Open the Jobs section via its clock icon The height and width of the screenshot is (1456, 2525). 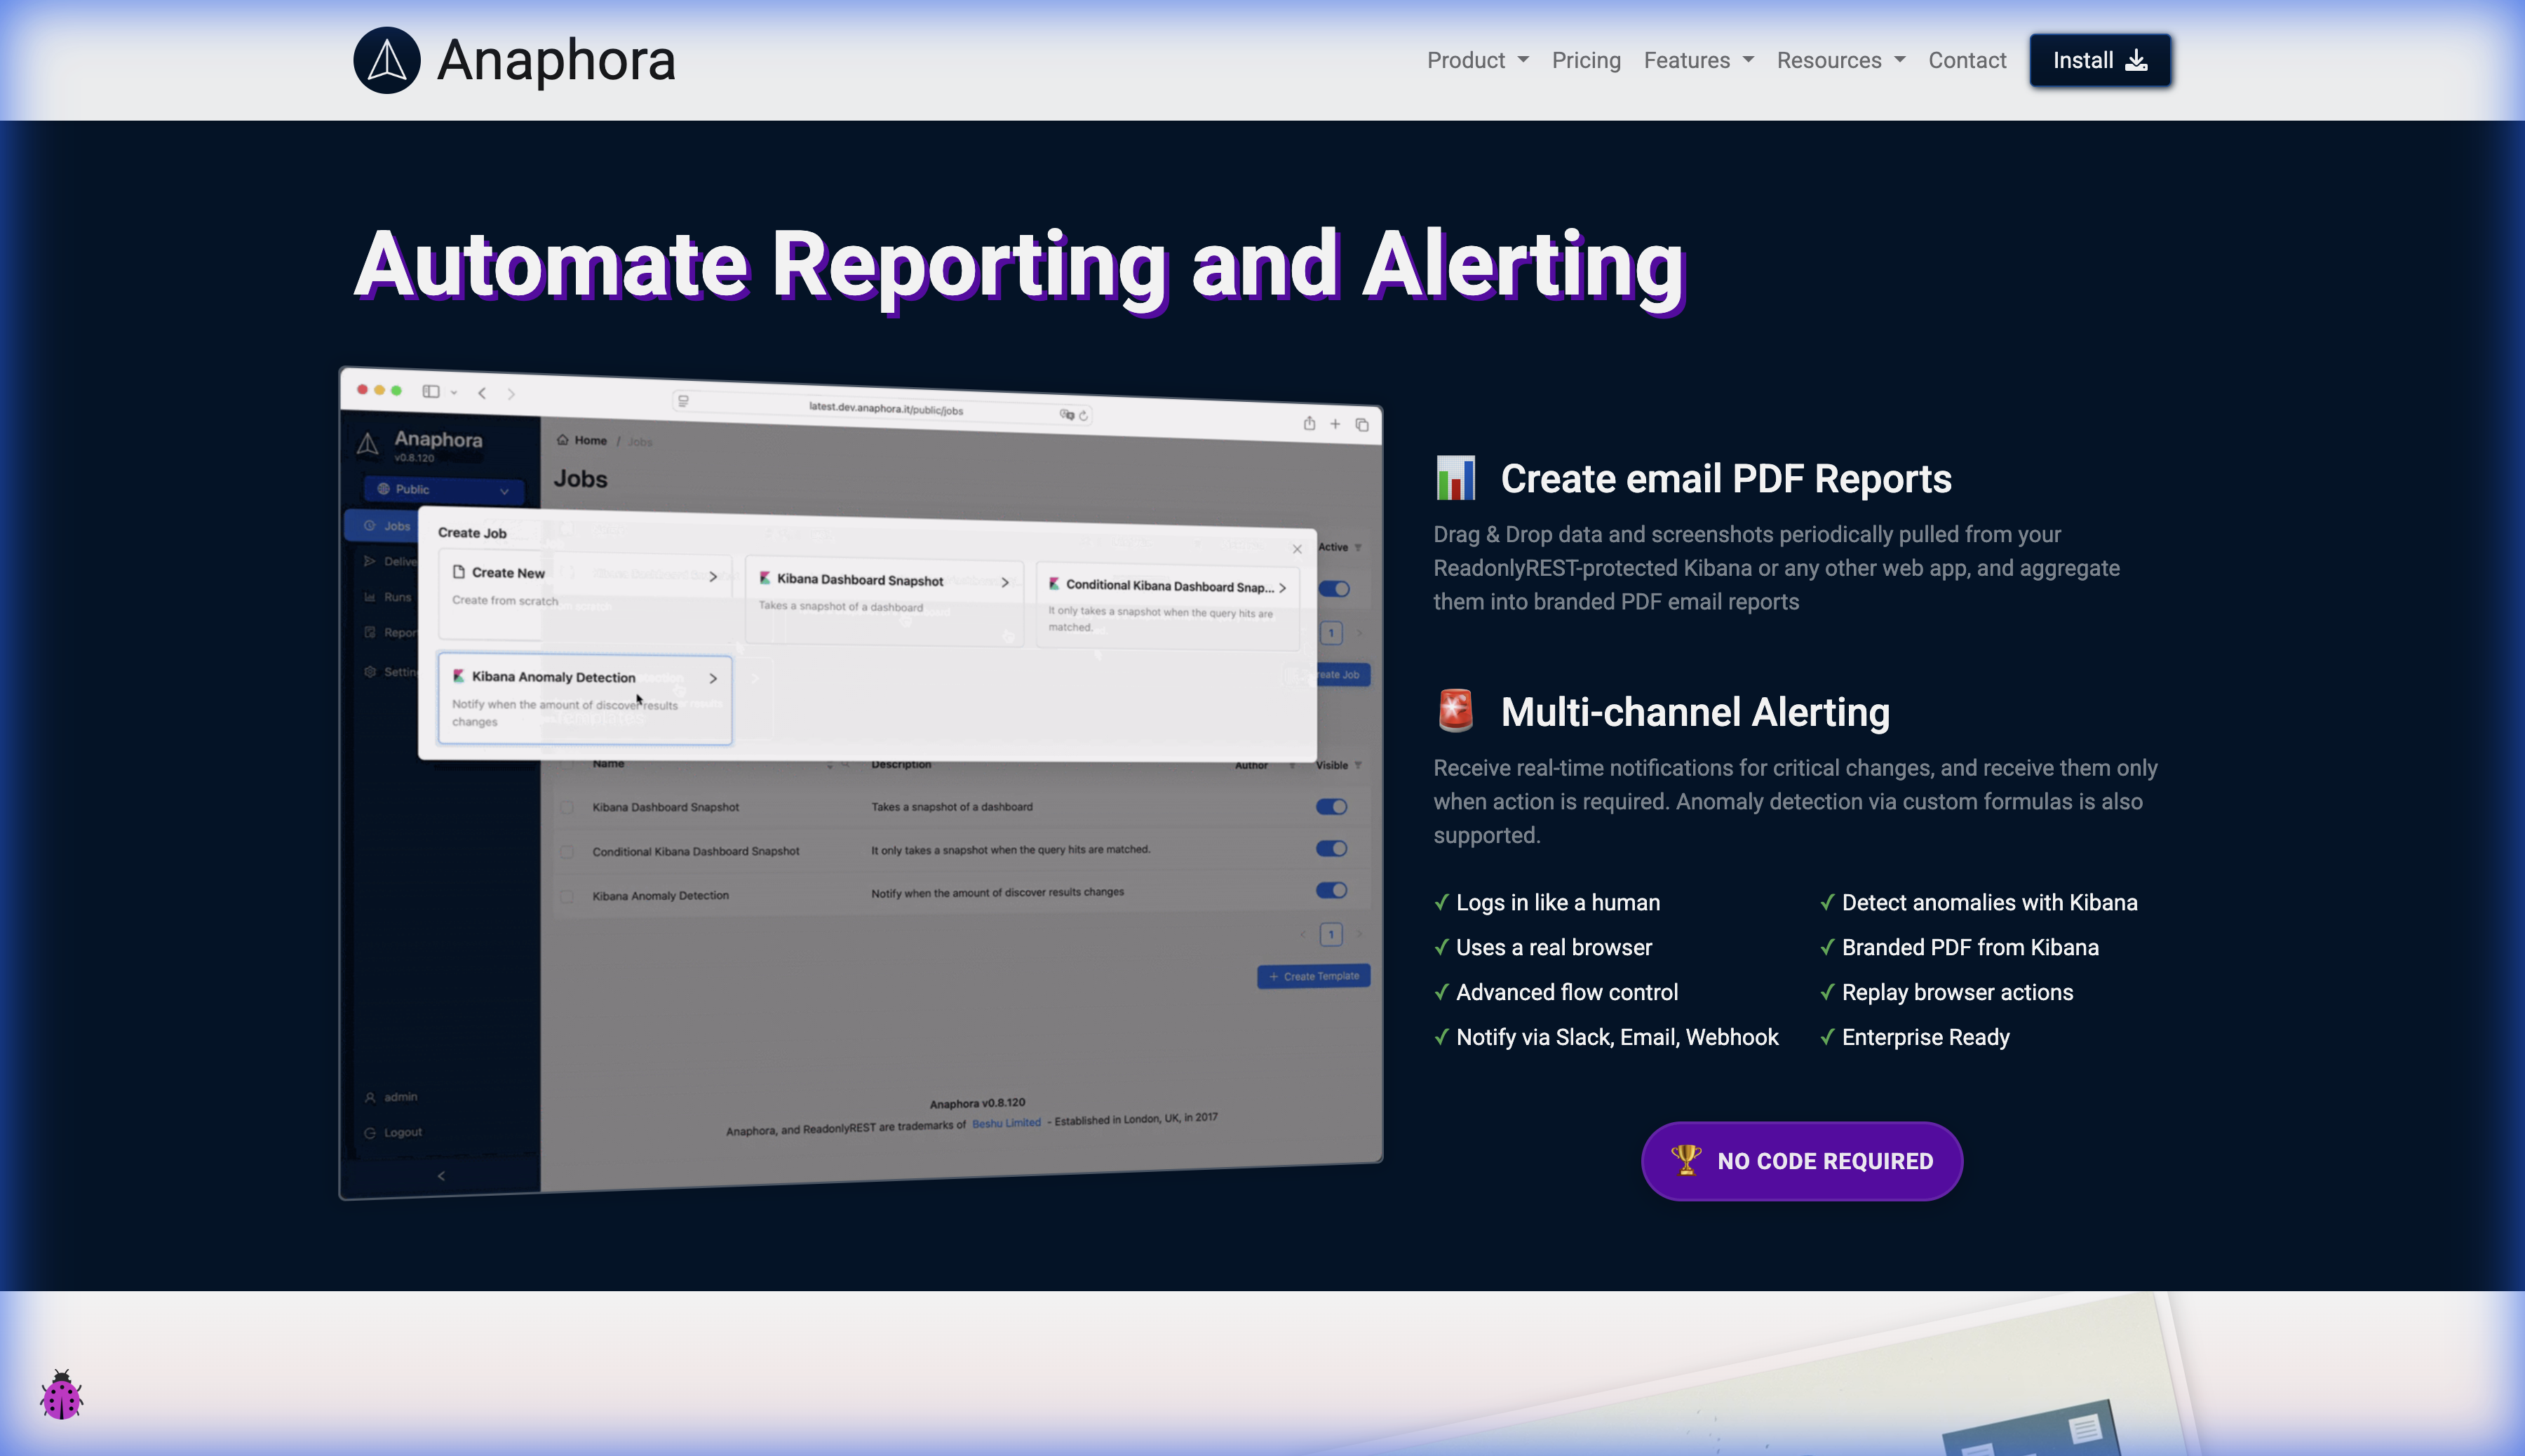click(370, 525)
